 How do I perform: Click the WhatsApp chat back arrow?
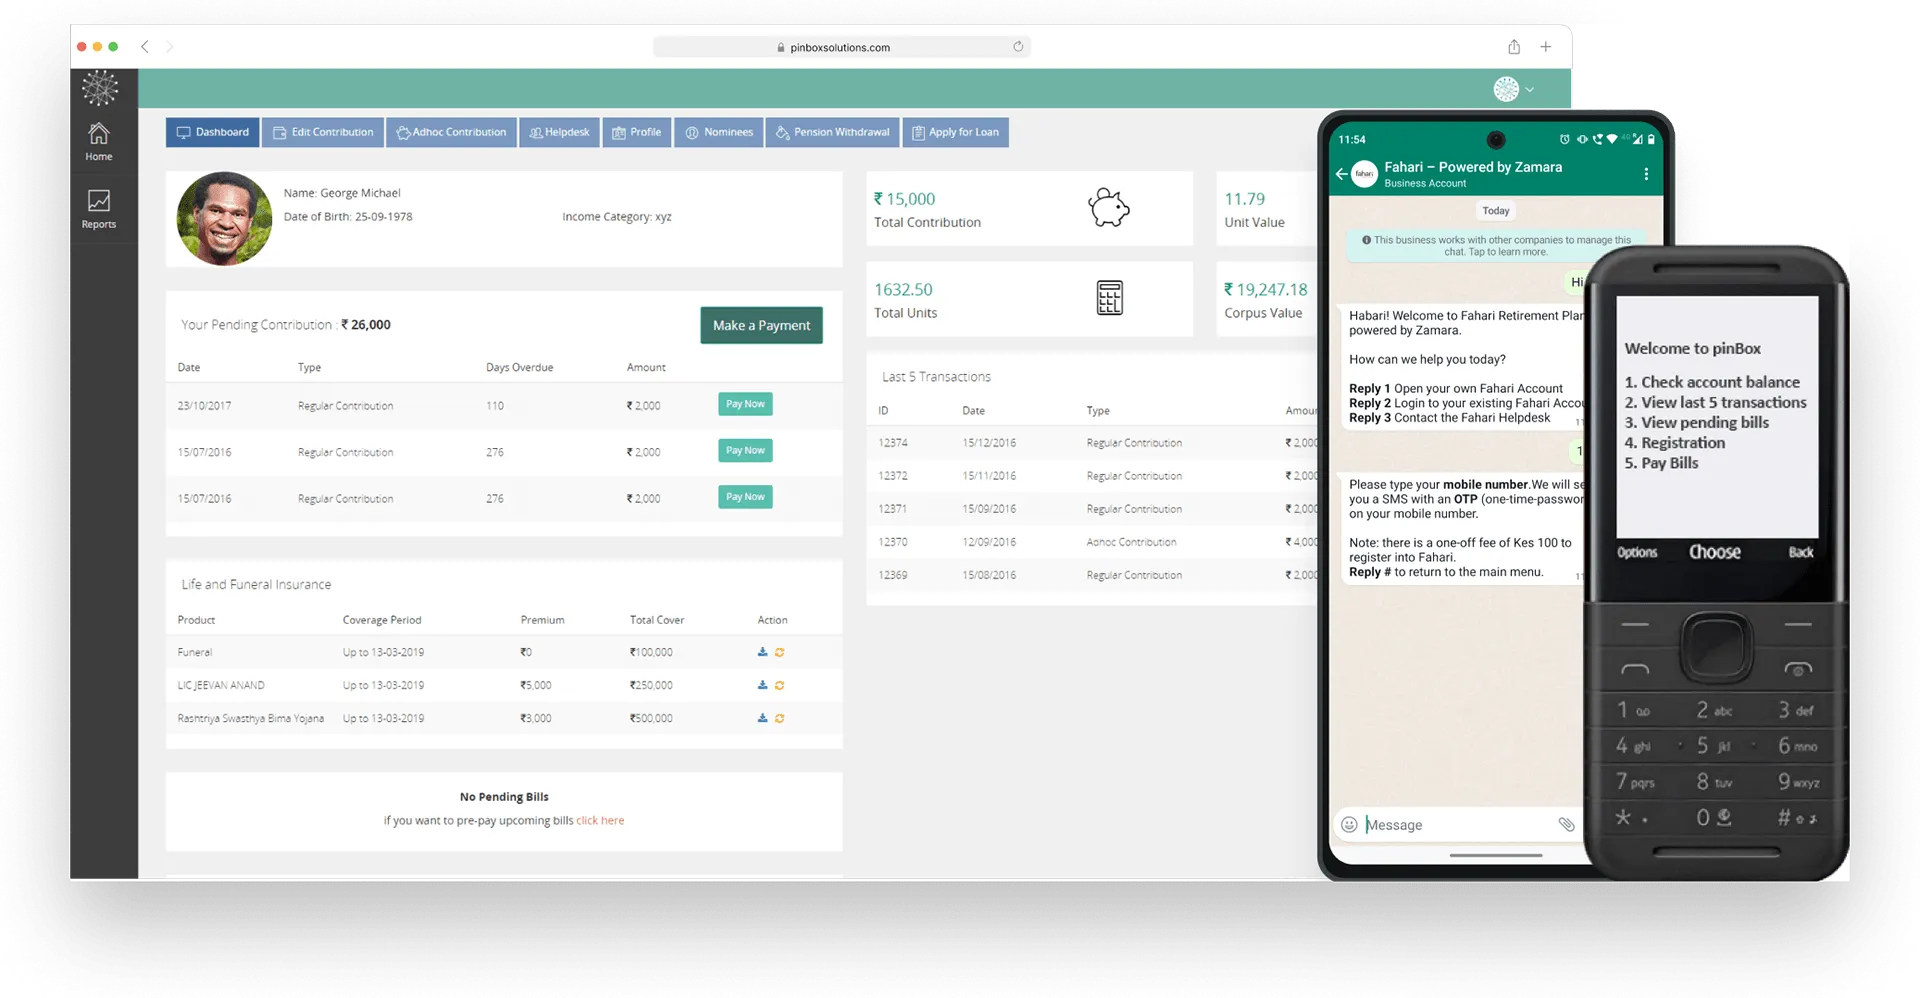point(1341,174)
